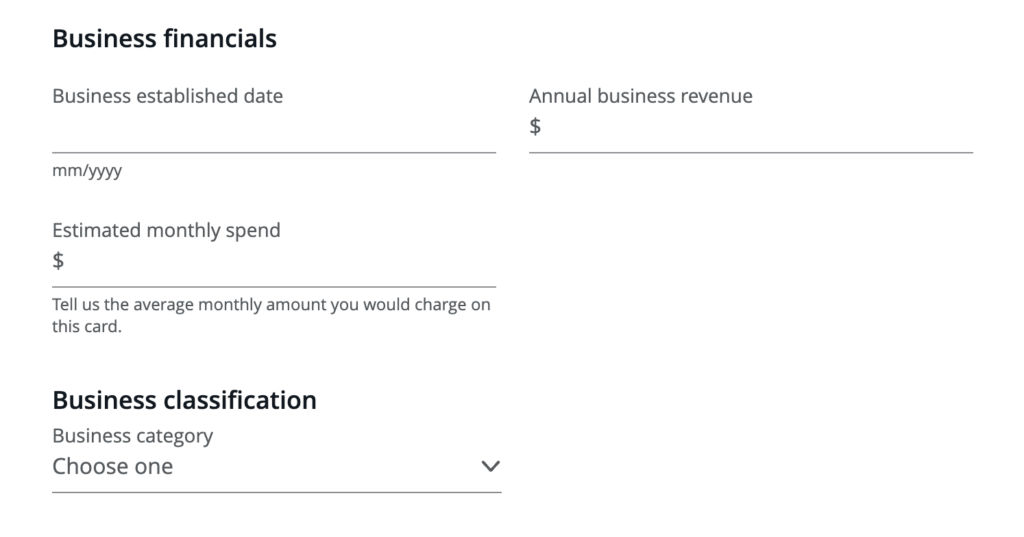Image resolution: width=1024 pixels, height=537 pixels.
Task: Click the underline beneath the established date field
Action: tap(273, 152)
